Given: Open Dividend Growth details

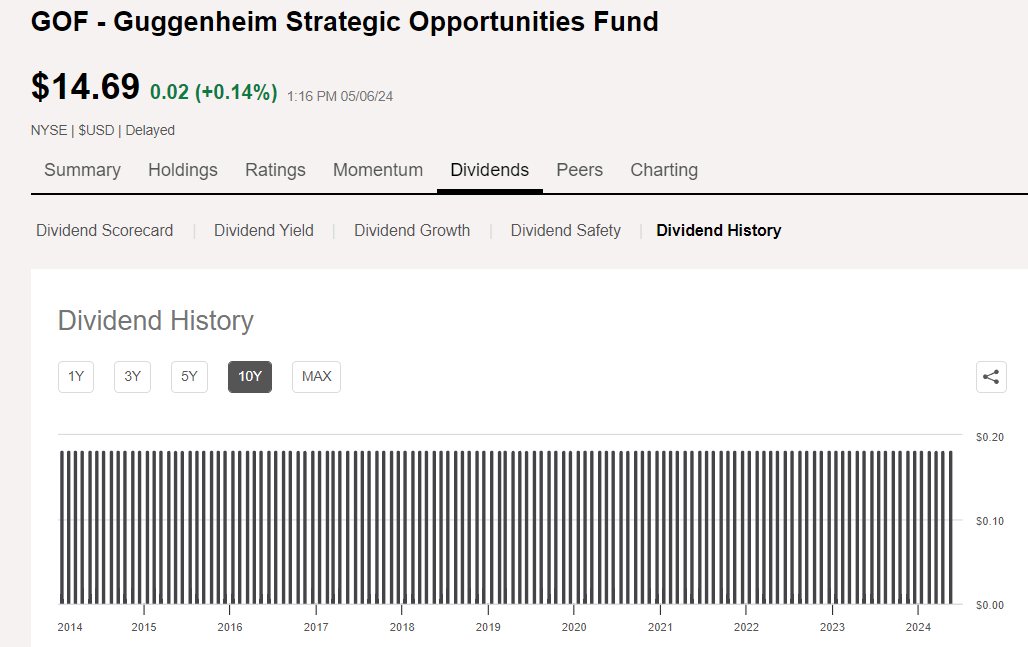Looking at the screenshot, I should (412, 230).
